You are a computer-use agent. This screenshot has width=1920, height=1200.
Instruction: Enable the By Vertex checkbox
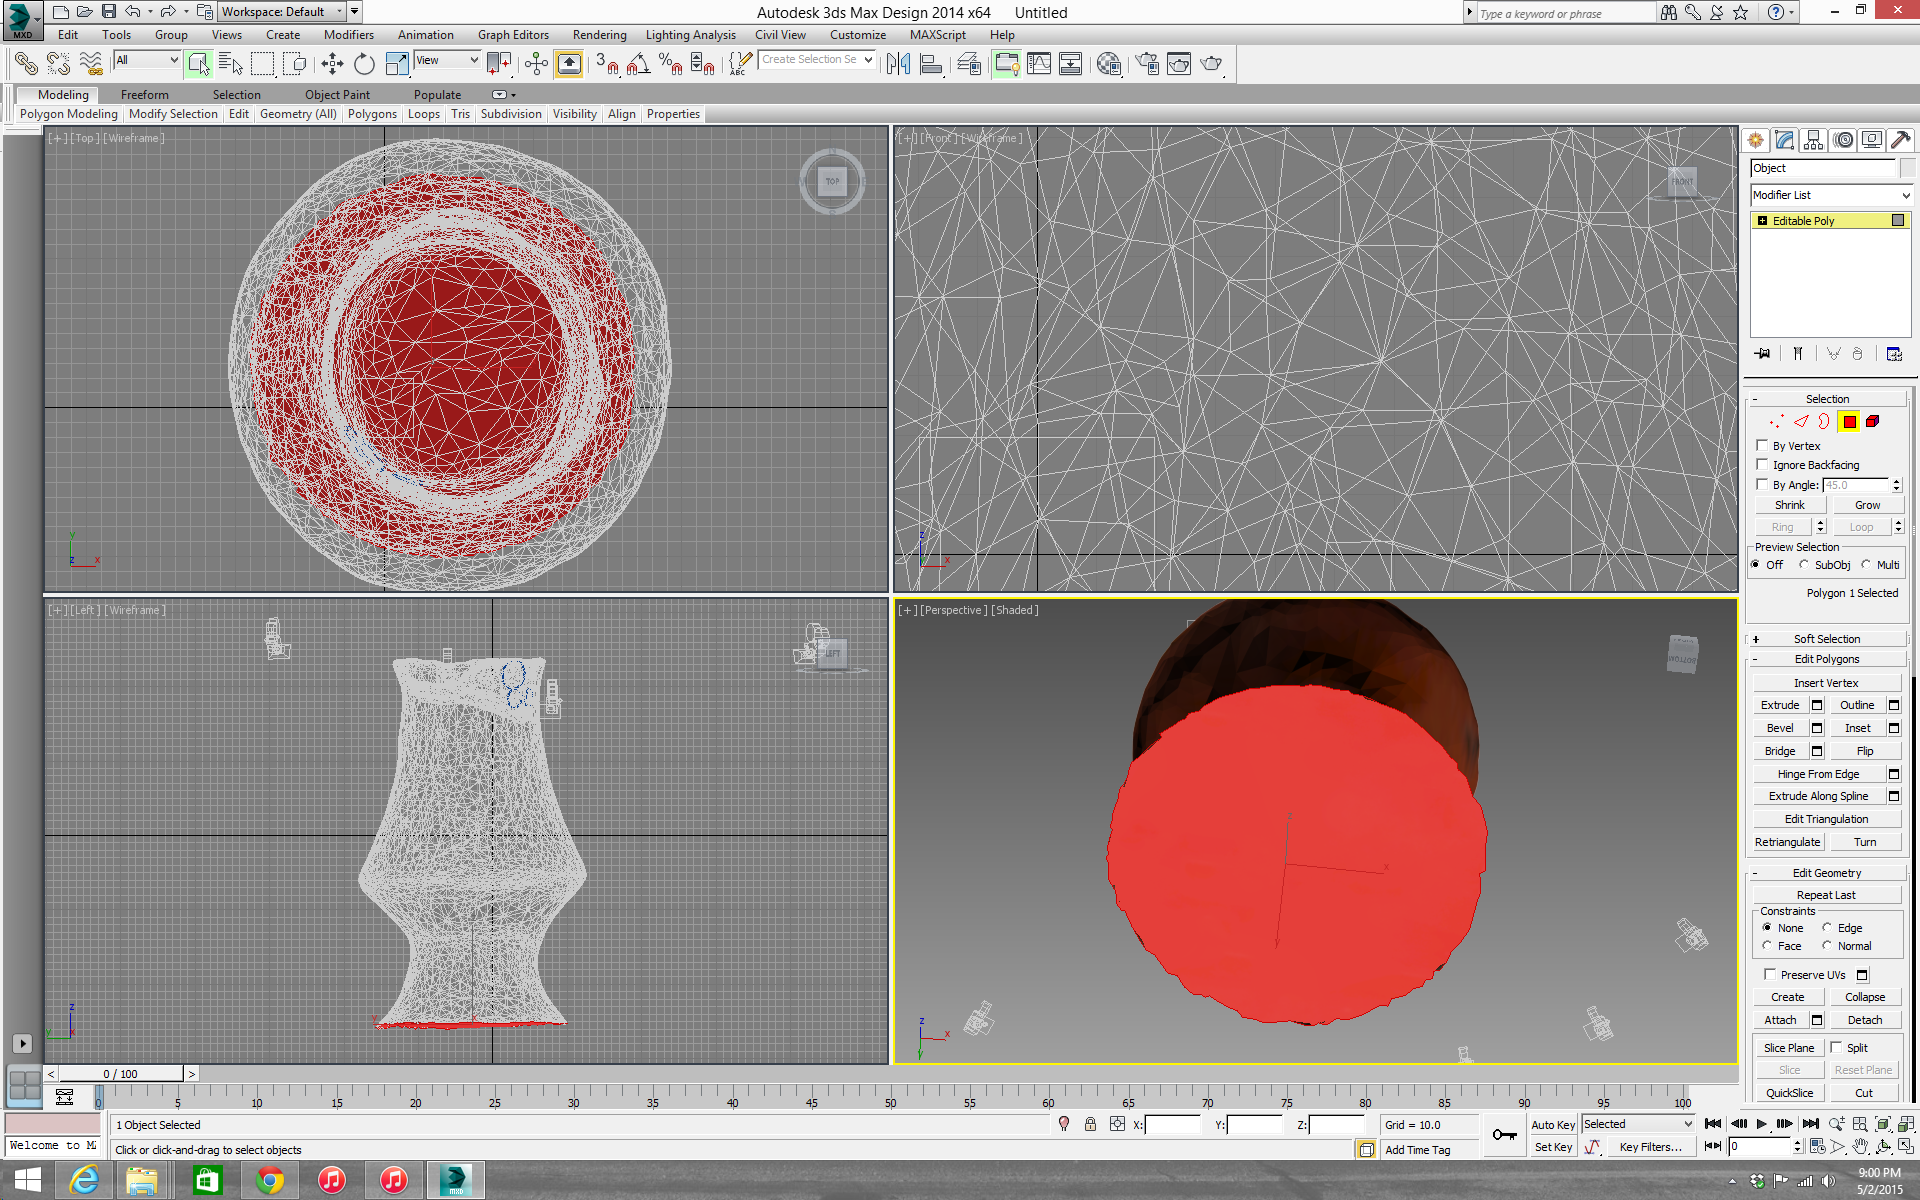1763,446
